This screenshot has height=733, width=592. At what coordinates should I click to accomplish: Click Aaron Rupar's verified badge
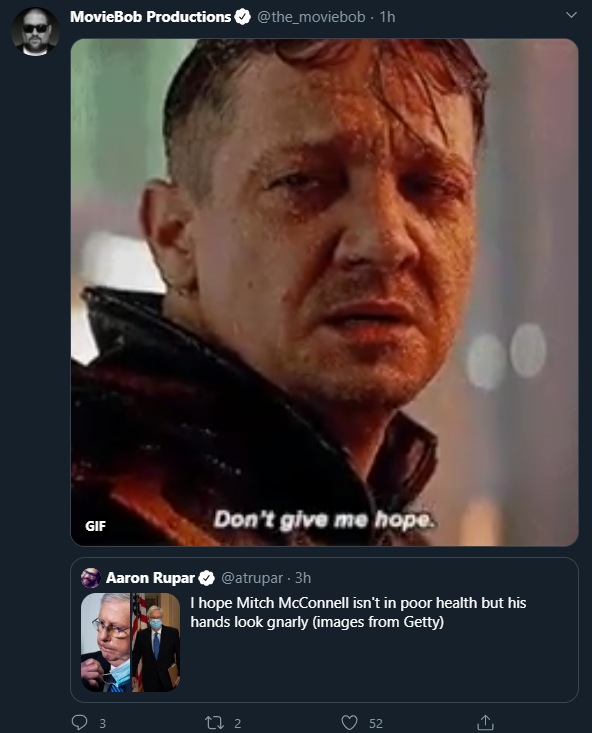(x=206, y=578)
